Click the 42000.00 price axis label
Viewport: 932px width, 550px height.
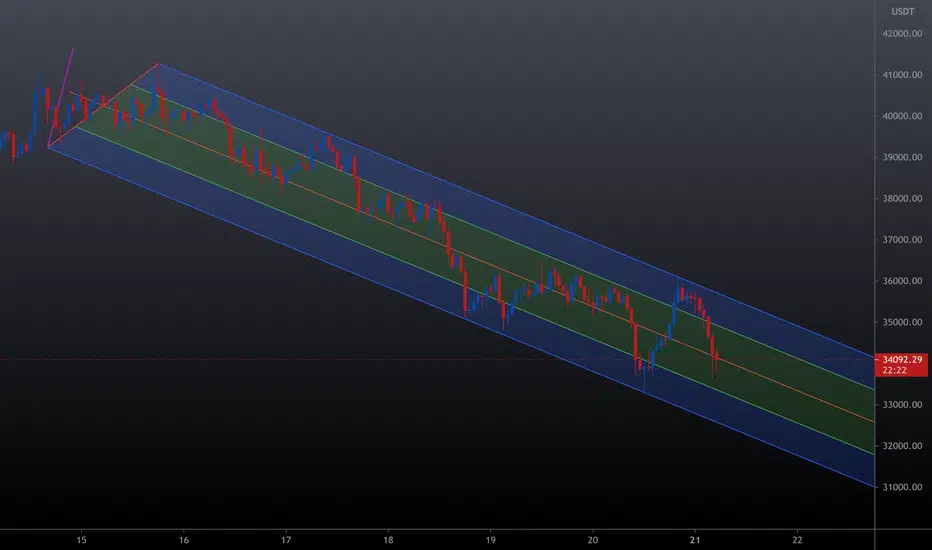click(x=902, y=34)
